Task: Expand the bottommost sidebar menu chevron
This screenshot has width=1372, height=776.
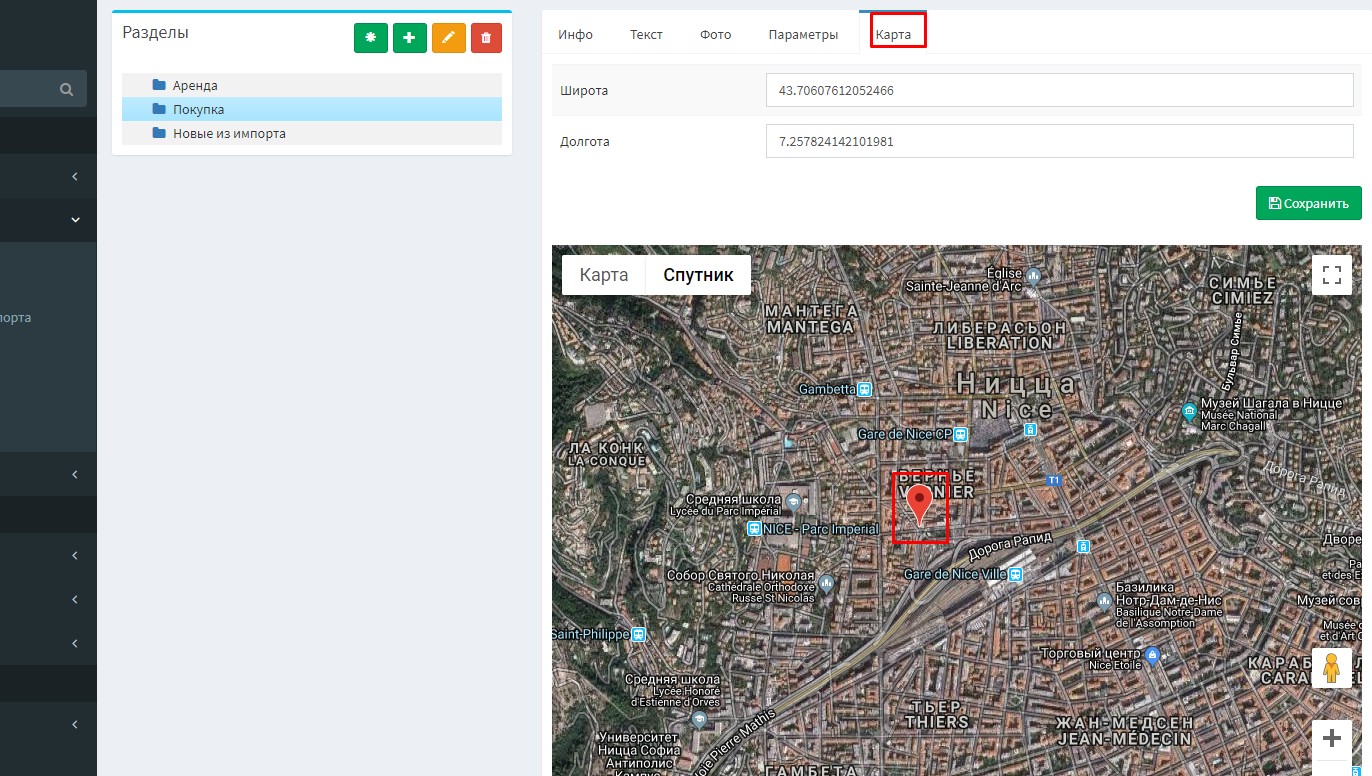Action: point(75,724)
